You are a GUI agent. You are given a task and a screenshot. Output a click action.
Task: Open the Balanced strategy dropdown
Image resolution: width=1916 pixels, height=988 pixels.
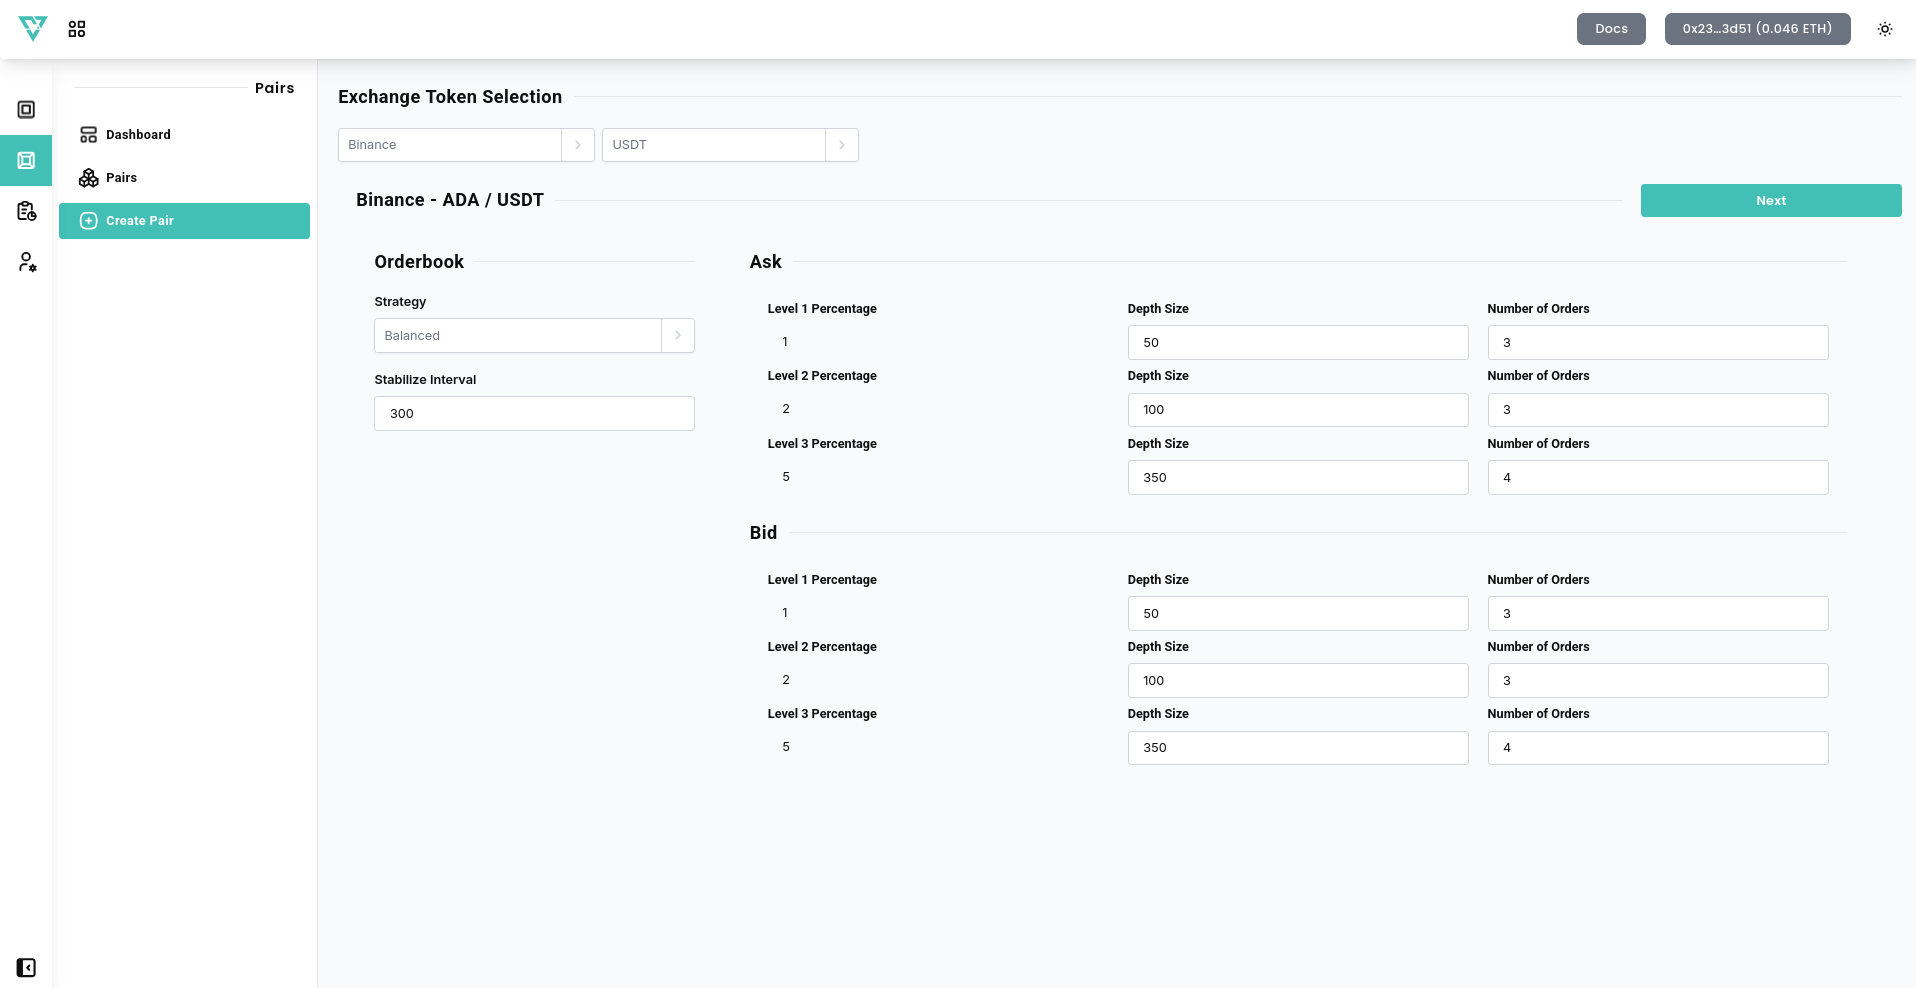coord(677,336)
